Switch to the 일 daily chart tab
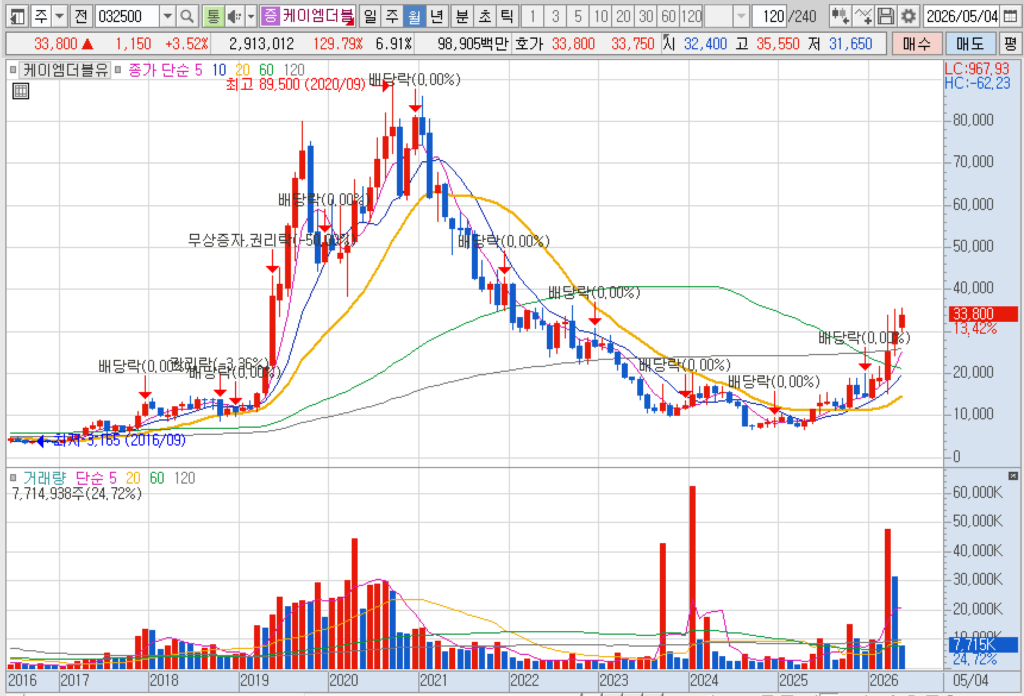Image resolution: width=1024 pixels, height=696 pixels. [370, 16]
